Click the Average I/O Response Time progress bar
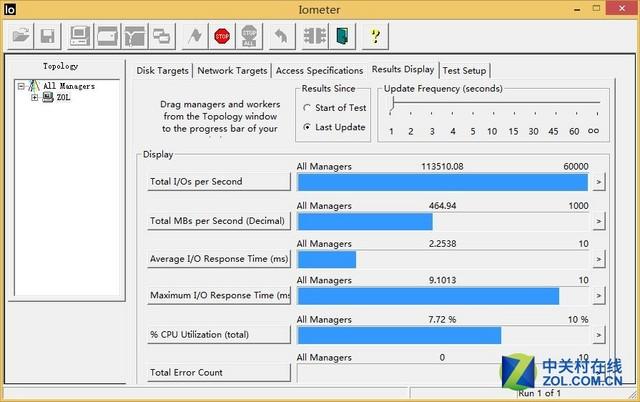The image size is (640, 402). 443,259
